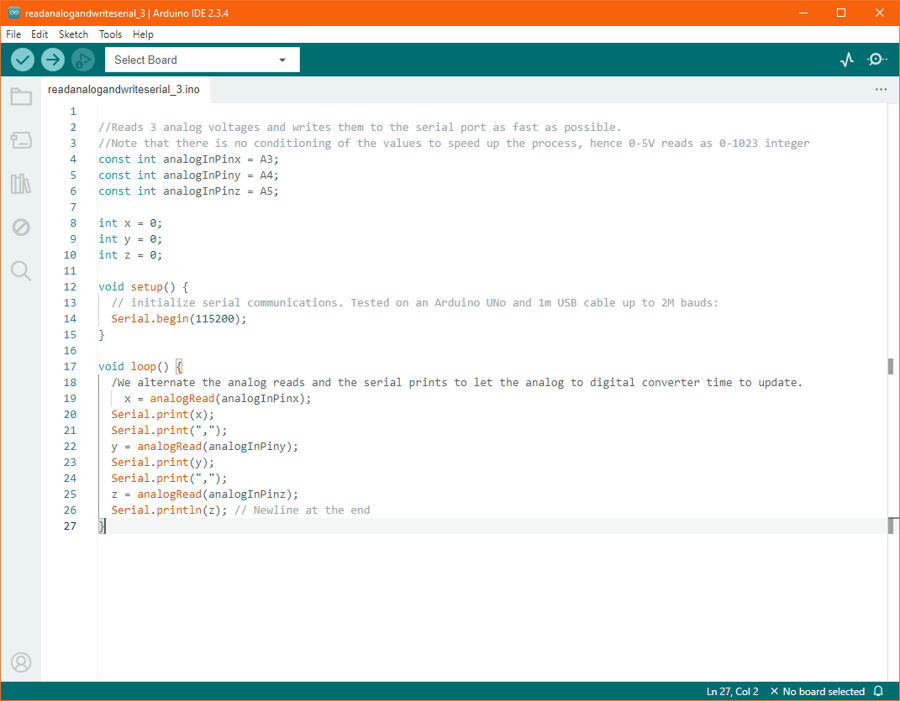Maximize the Arduino IDE window
This screenshot has height=701, width=900.
(x=841, y=13)
